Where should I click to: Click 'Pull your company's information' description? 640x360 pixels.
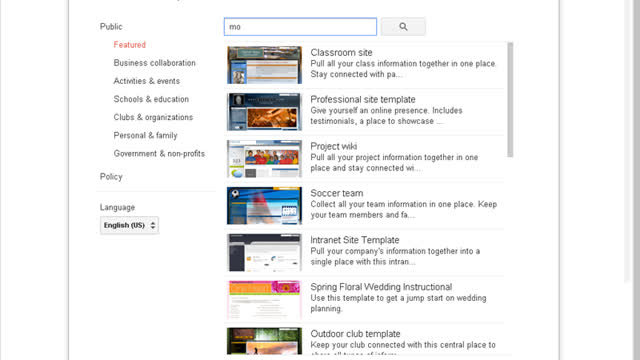[395, 257]
